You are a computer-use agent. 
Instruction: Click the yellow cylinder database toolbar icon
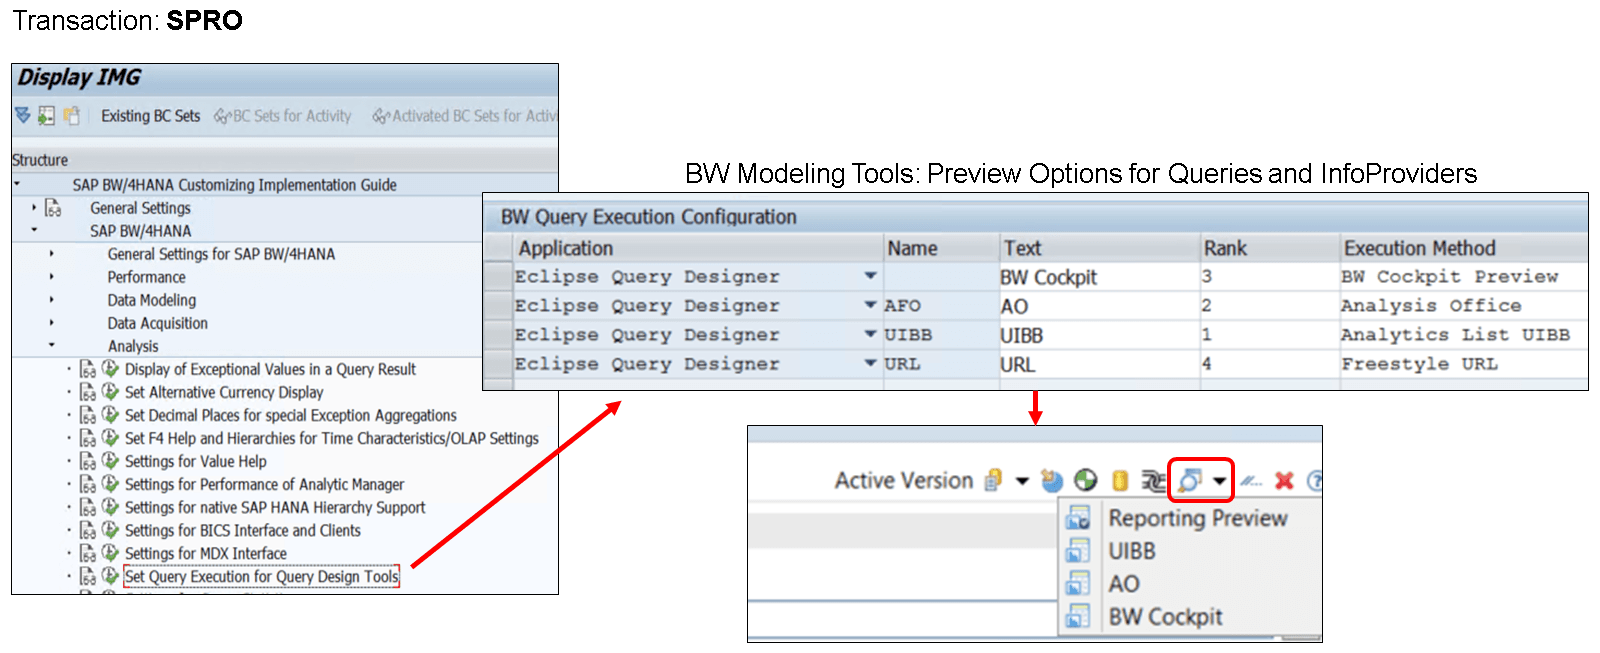pos(1120,481)
